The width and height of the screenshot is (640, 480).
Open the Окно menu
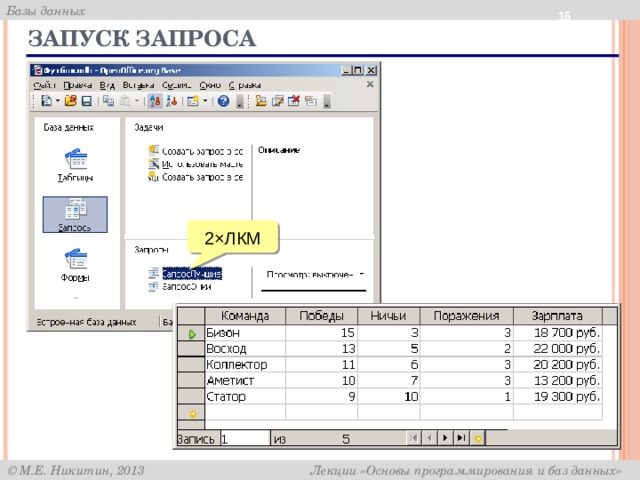pyautogui.click(x=210, y=85)
